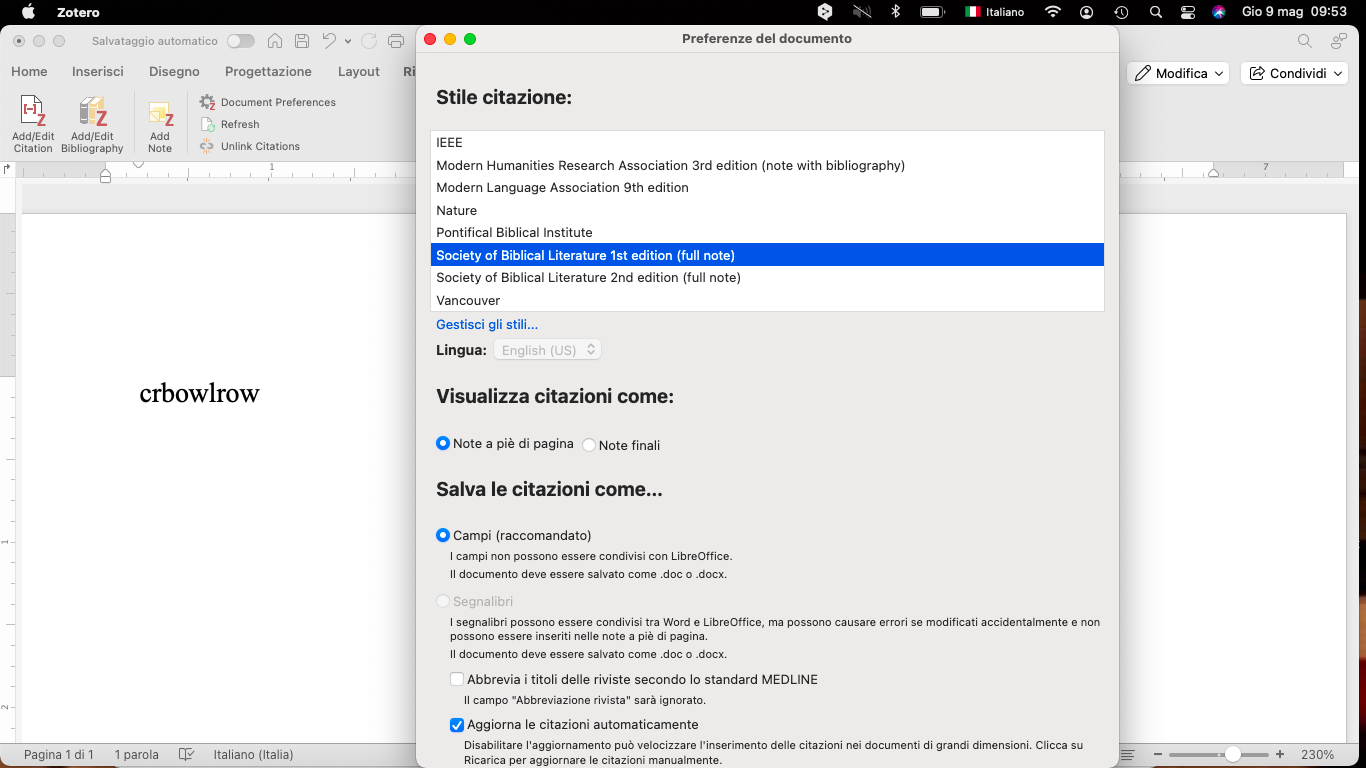Open the Progettazione ribbon tab

268,72
